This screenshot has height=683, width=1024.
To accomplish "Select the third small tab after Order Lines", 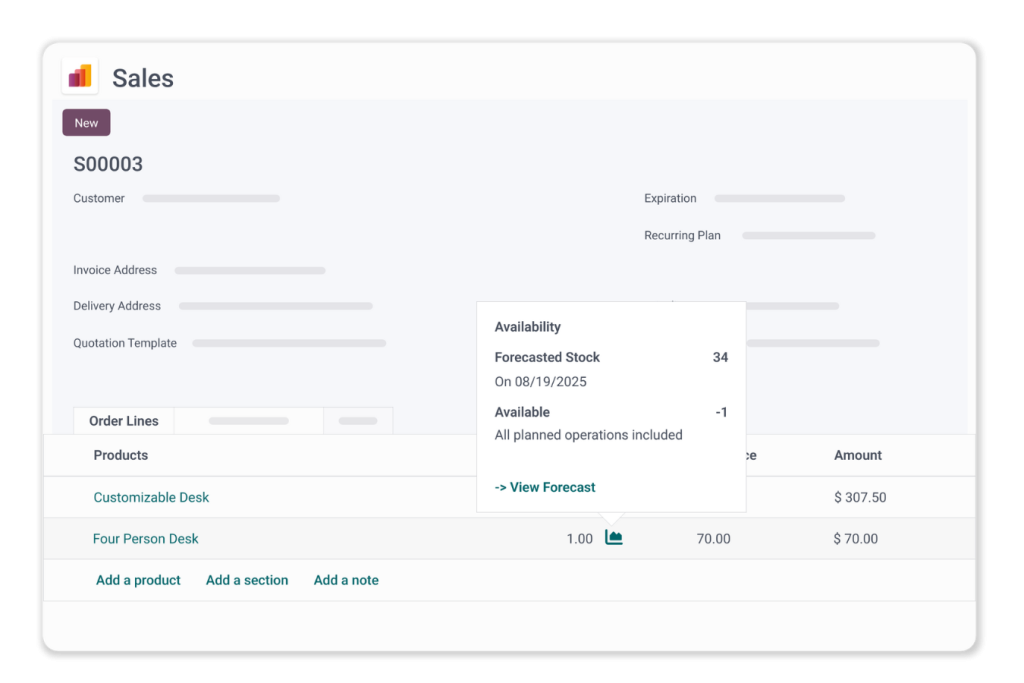I will (358, 421).
